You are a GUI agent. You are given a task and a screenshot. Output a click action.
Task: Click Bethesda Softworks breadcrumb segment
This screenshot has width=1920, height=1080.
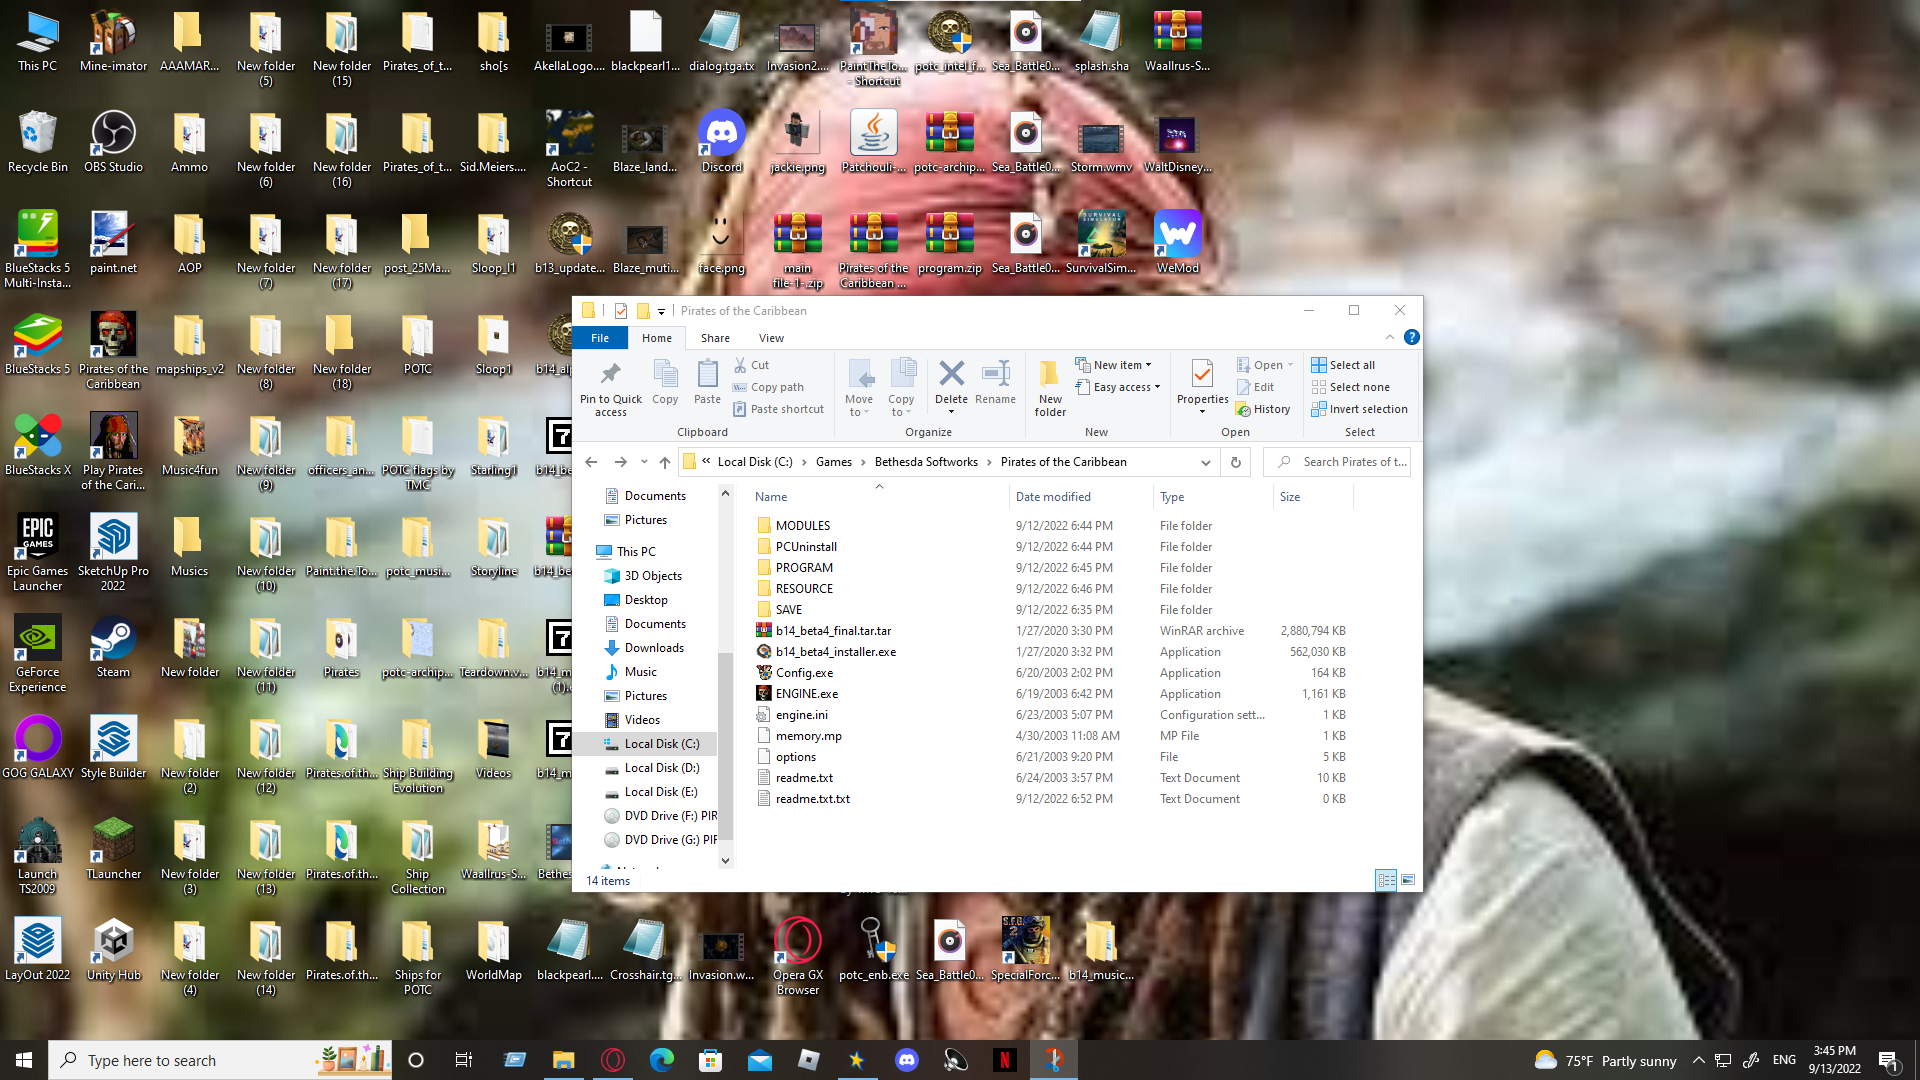pyautogui.click(x=926, y=462)
